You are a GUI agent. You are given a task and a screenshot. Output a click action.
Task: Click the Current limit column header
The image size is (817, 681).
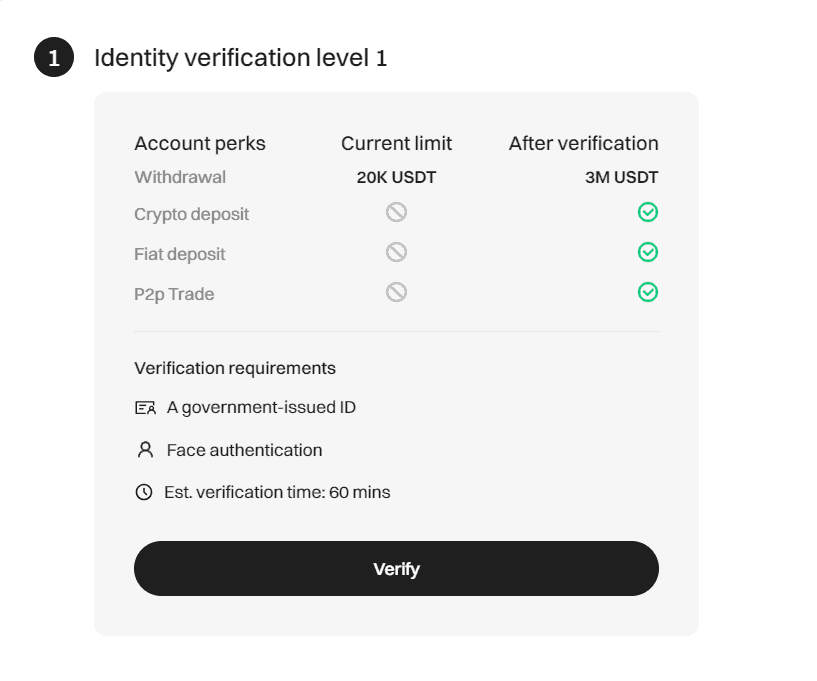(x=396, y=143)
